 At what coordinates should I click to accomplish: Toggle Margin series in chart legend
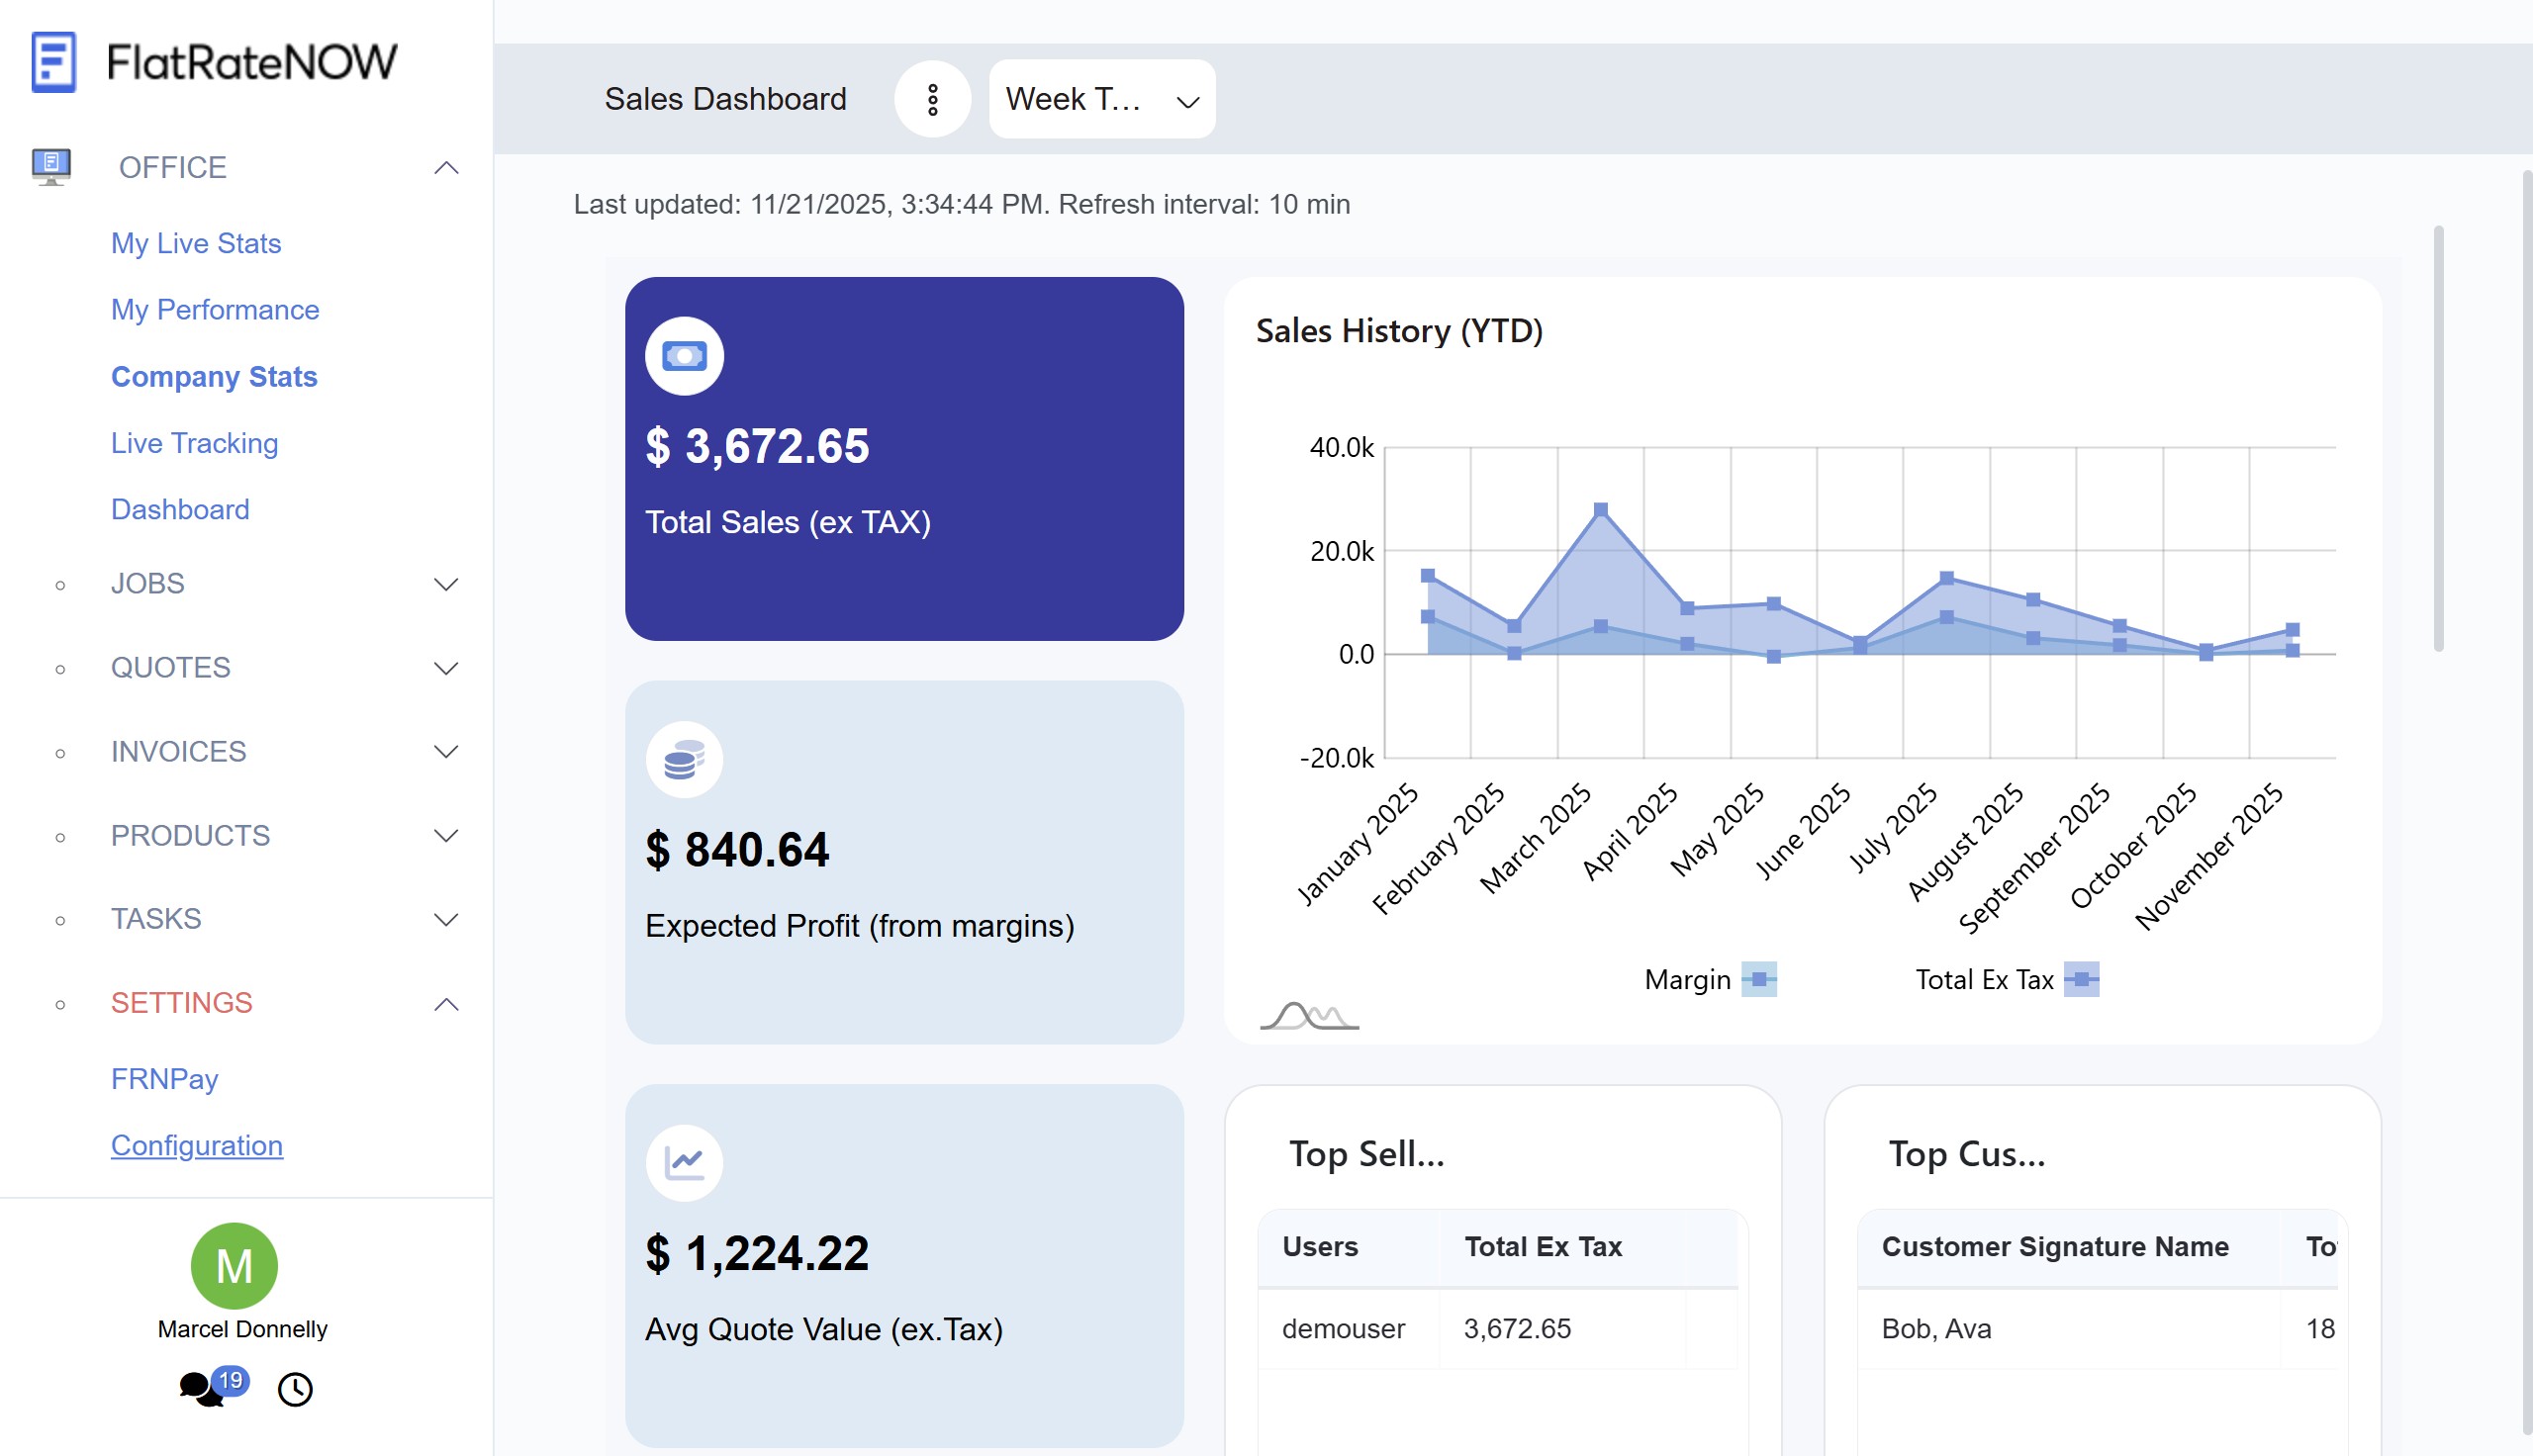(1709, 979)
